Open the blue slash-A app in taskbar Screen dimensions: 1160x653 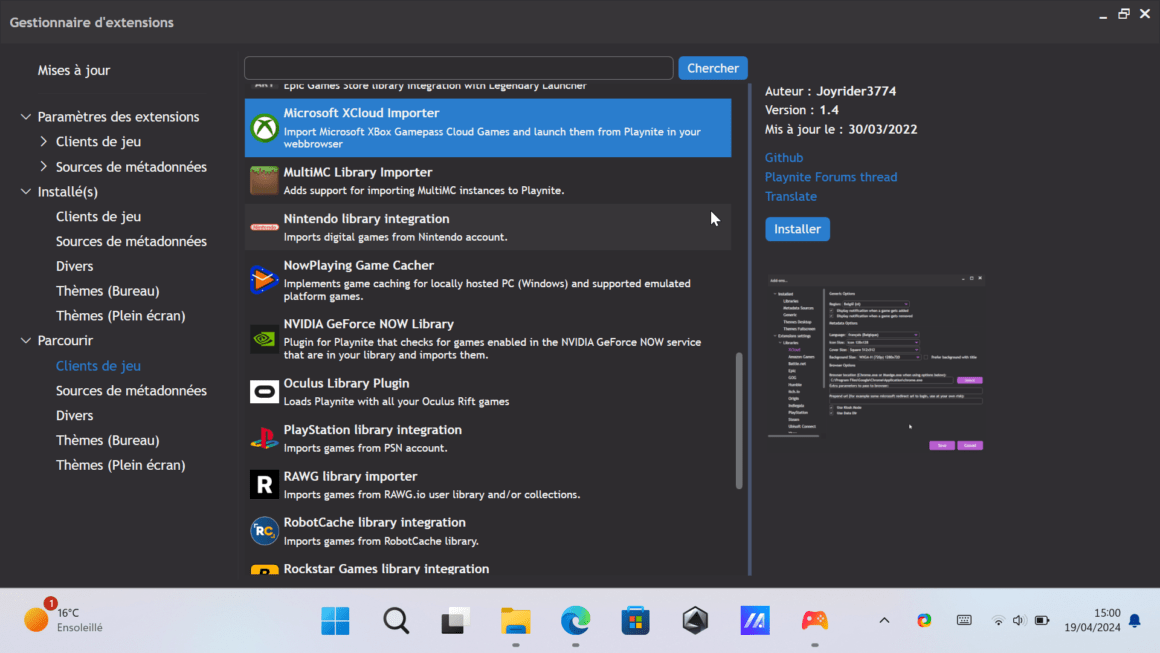coord(755,620)
